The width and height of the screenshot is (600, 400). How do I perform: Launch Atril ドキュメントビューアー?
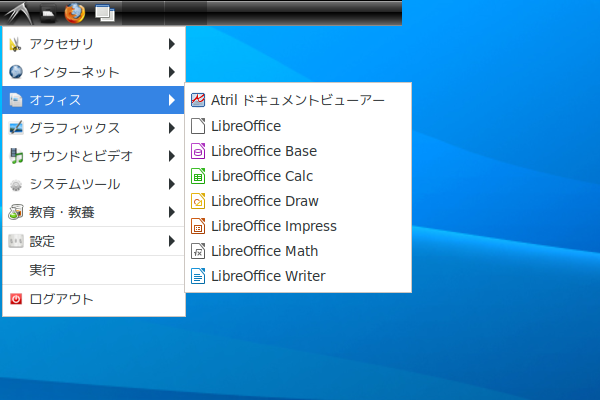(298, 100)
